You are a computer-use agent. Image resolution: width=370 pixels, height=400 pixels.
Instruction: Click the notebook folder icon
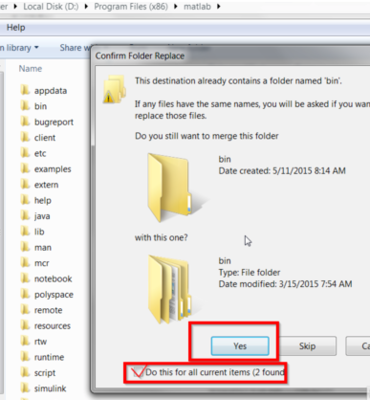[x=25, y=278]
